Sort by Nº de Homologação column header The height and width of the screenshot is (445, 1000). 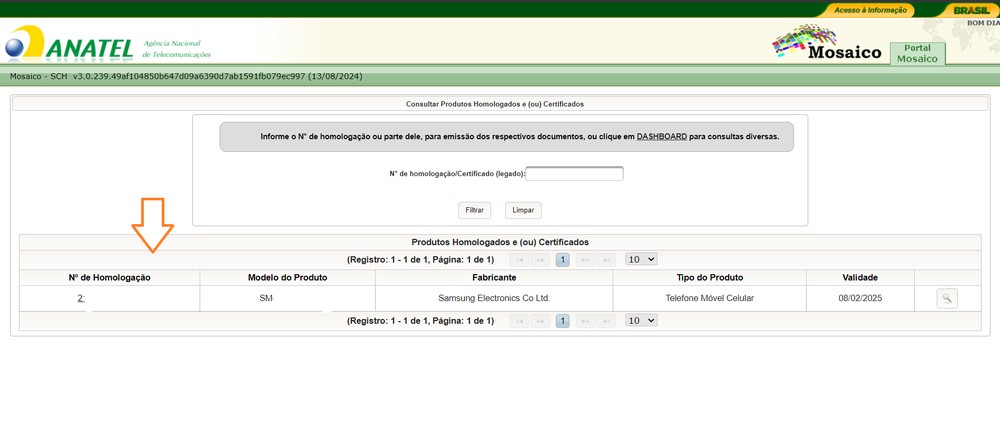click(109, 277)
